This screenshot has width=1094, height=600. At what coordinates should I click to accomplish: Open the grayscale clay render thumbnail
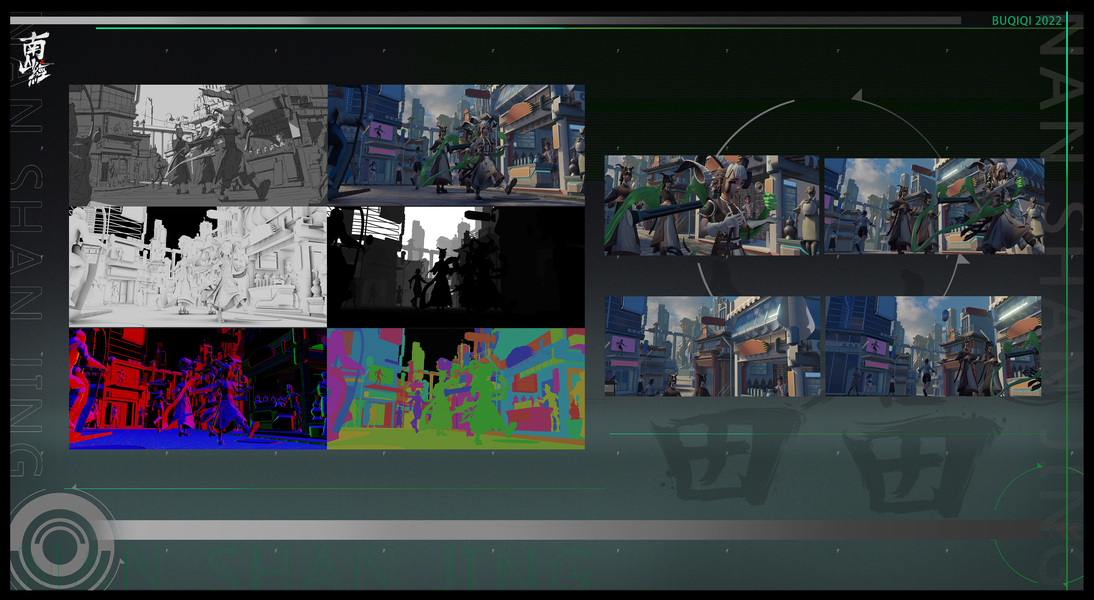198,145
